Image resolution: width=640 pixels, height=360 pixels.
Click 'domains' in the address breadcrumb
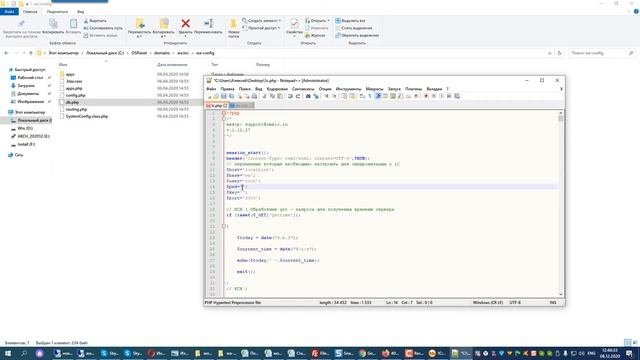point(162,53)
